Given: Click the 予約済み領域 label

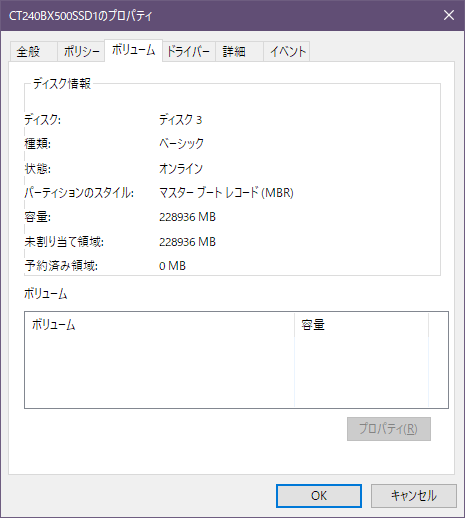Looking at the screenshot, I should tap(61, 266).
